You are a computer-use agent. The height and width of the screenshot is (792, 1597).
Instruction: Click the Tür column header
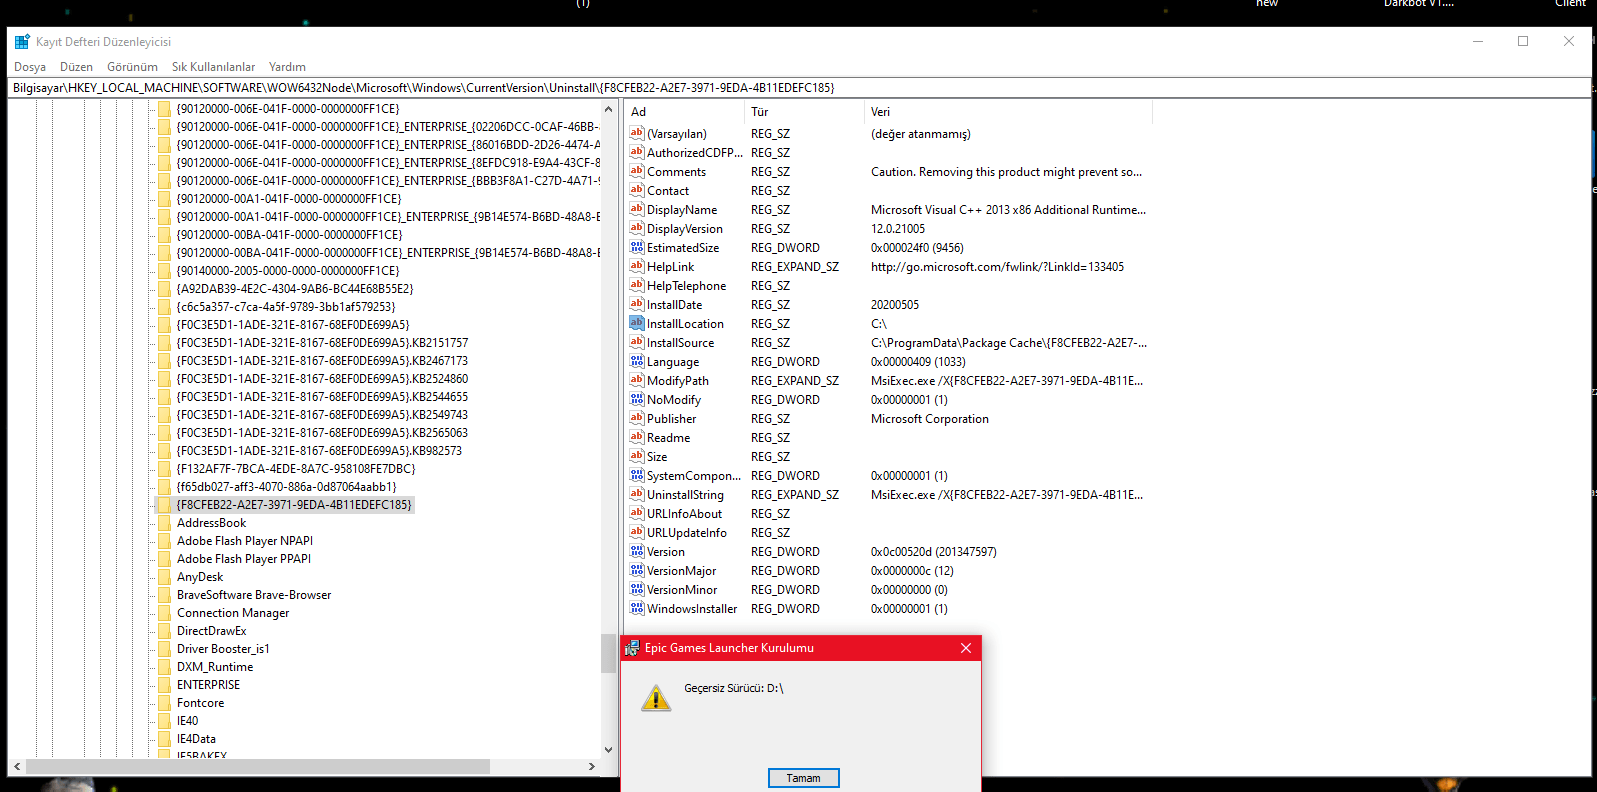click(x=804, y=112)
